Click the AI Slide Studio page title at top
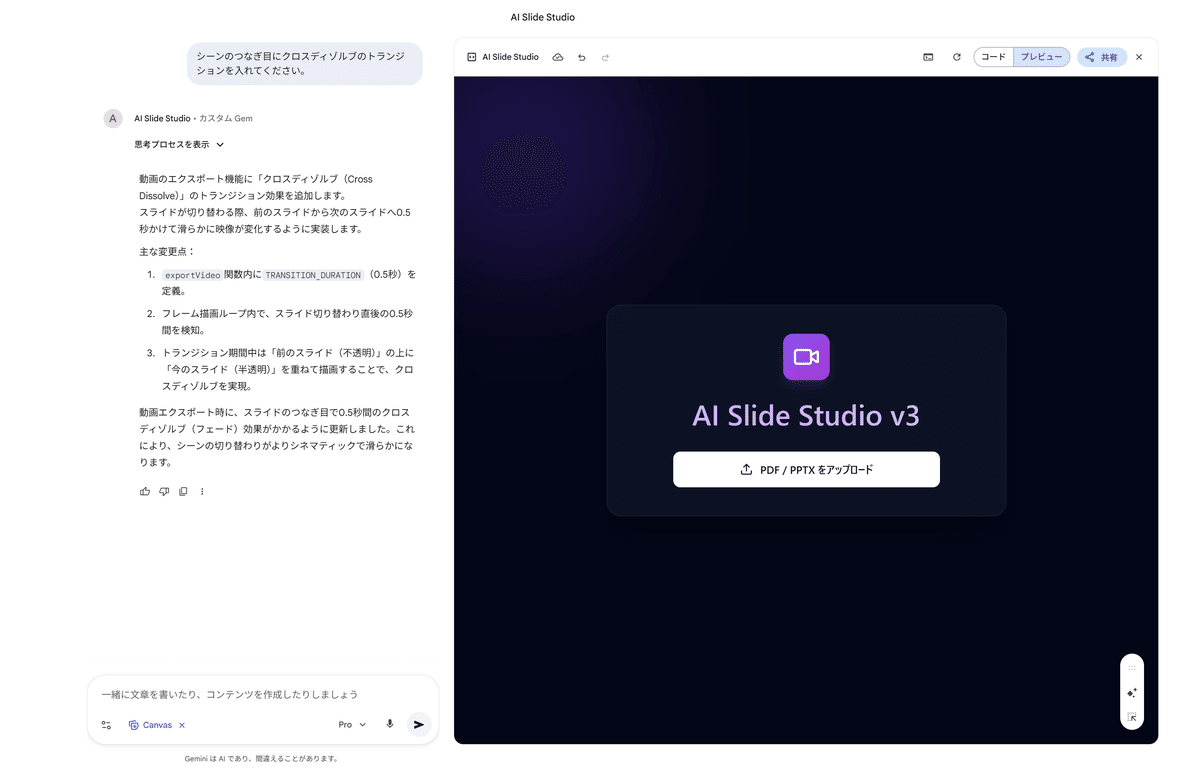 coord(543,17)
